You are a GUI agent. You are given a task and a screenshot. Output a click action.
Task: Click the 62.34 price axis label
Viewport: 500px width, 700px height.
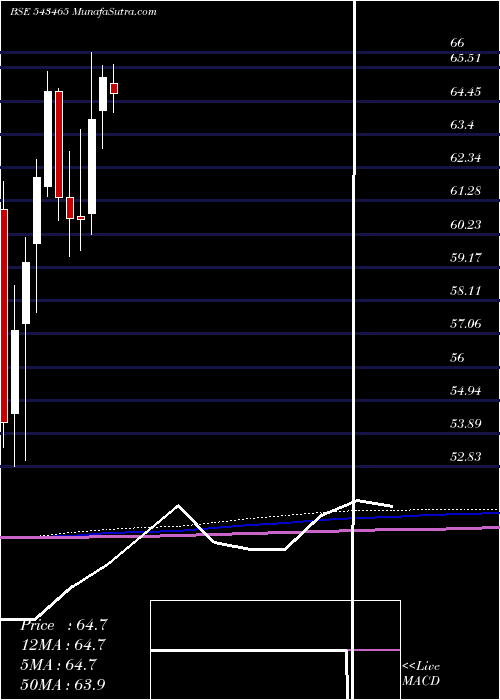point(465,158)
